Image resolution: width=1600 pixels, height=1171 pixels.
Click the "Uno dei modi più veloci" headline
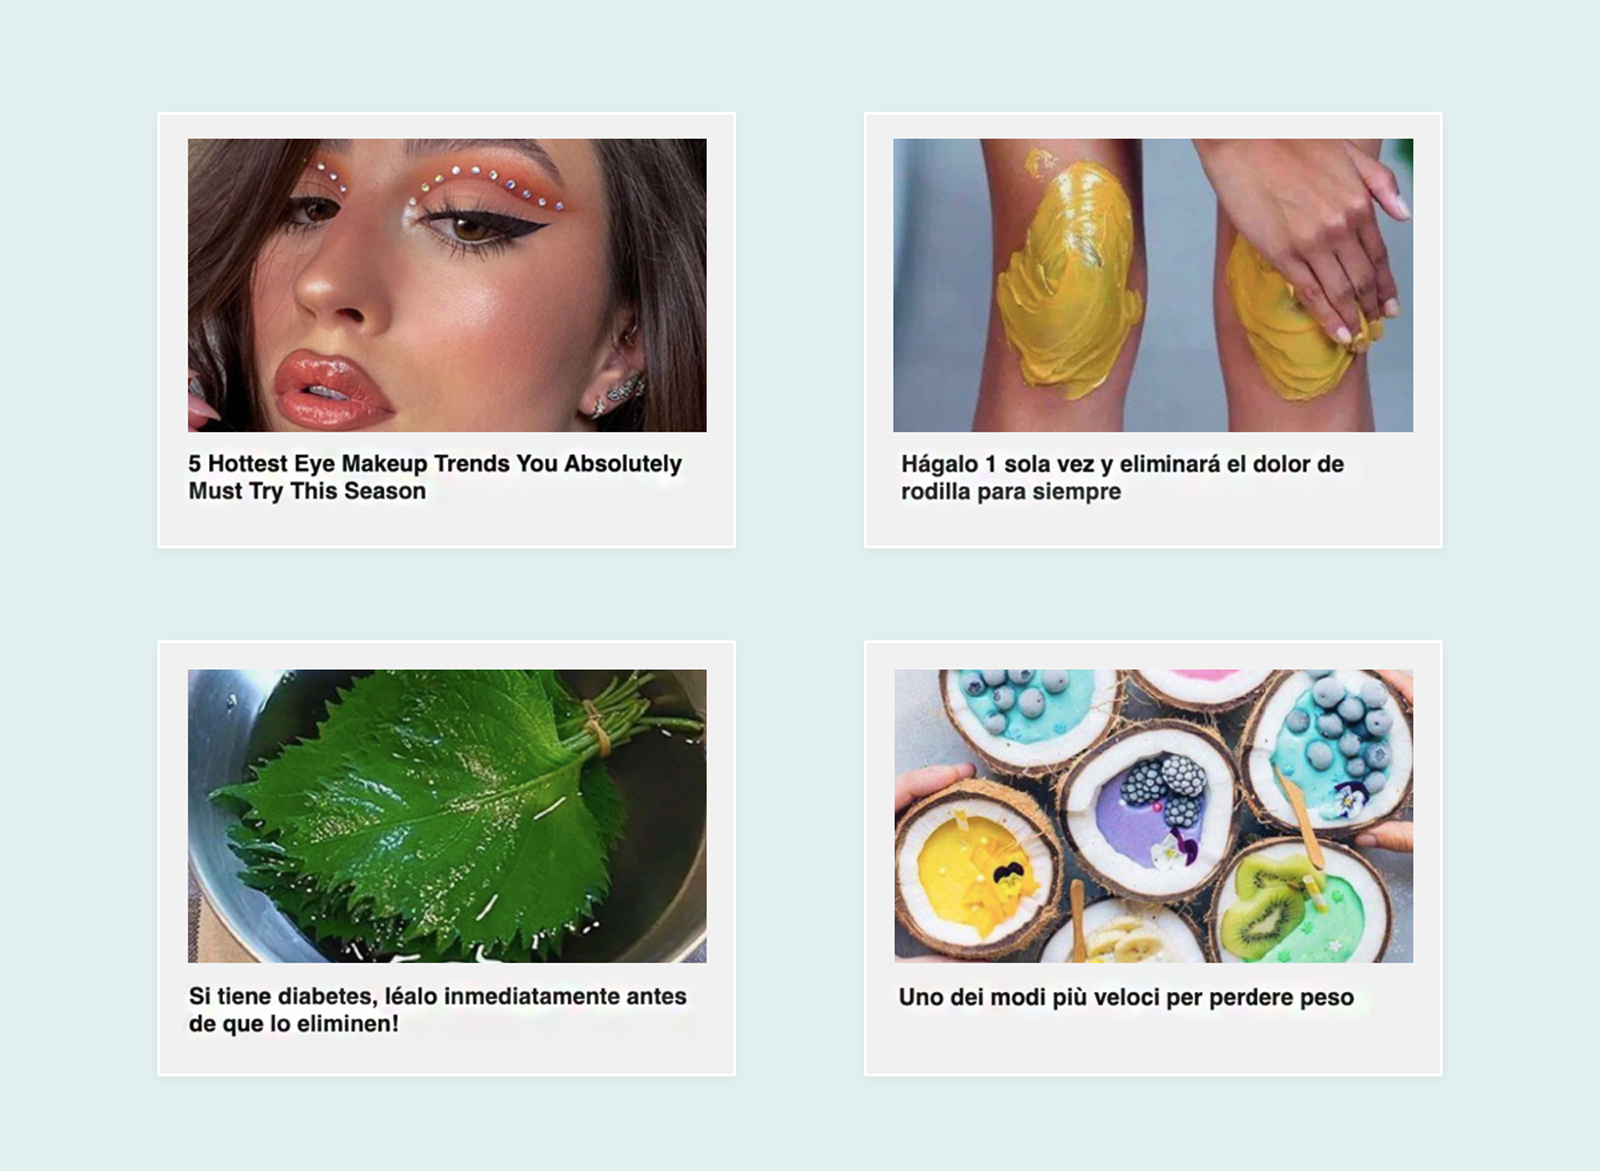1126,997
